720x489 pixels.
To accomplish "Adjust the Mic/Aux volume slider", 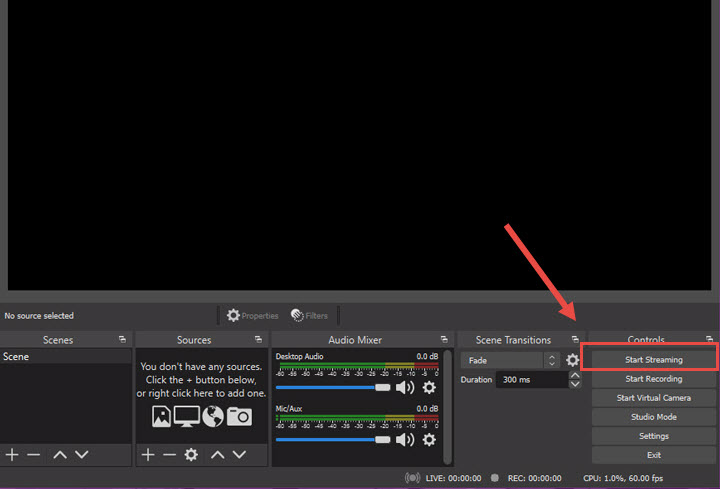I will tap(333, 440).
